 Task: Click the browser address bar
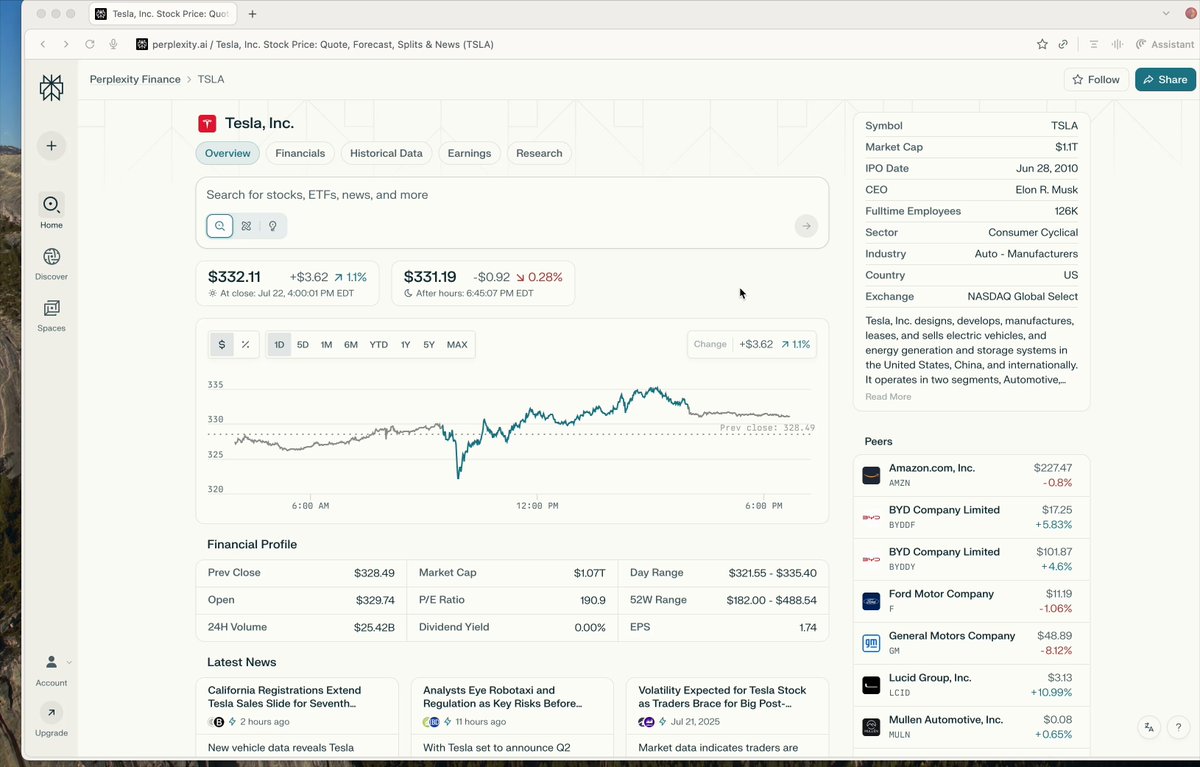580,44
